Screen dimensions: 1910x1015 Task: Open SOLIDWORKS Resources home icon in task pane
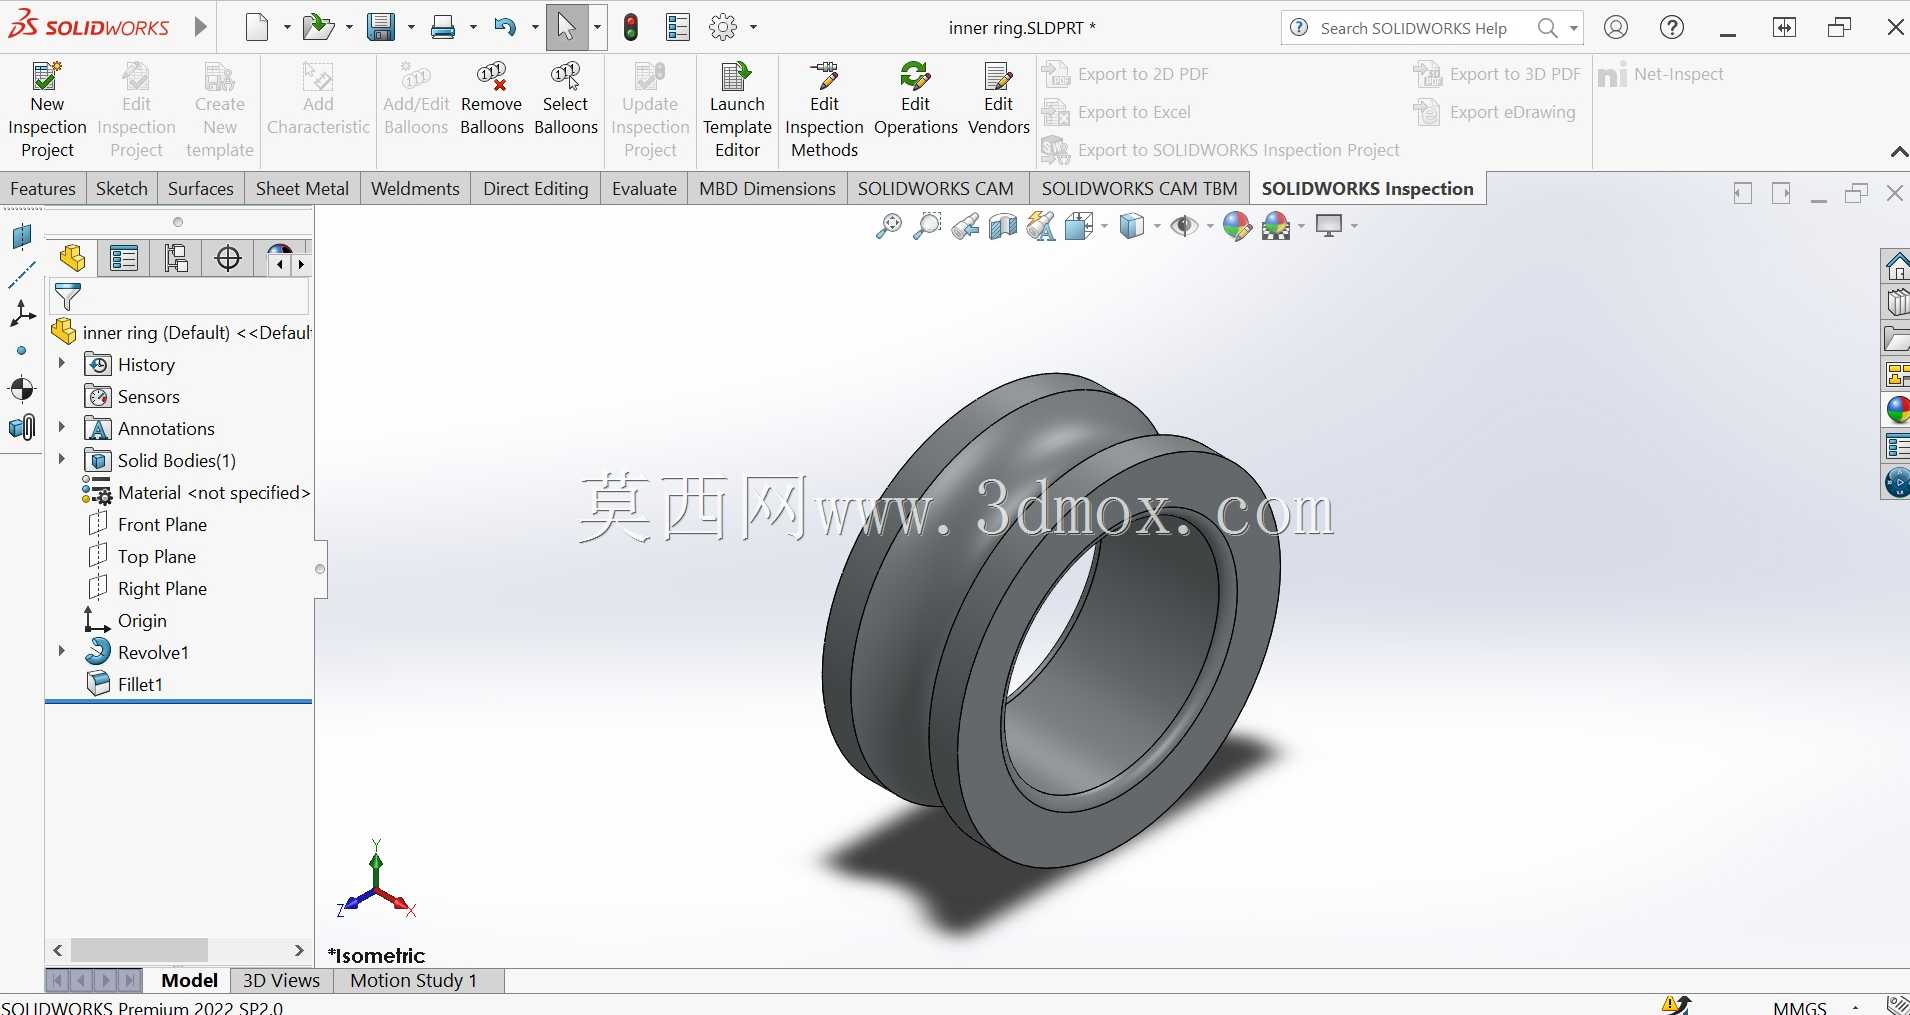point(1897,266)
